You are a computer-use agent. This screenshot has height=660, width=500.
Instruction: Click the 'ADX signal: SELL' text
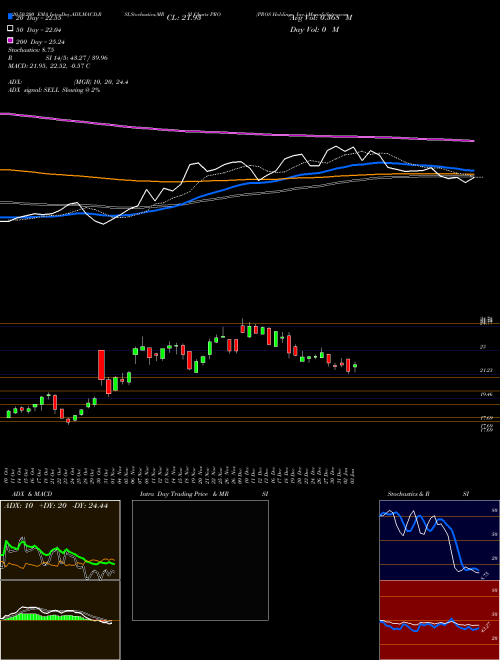click(34, 90)
